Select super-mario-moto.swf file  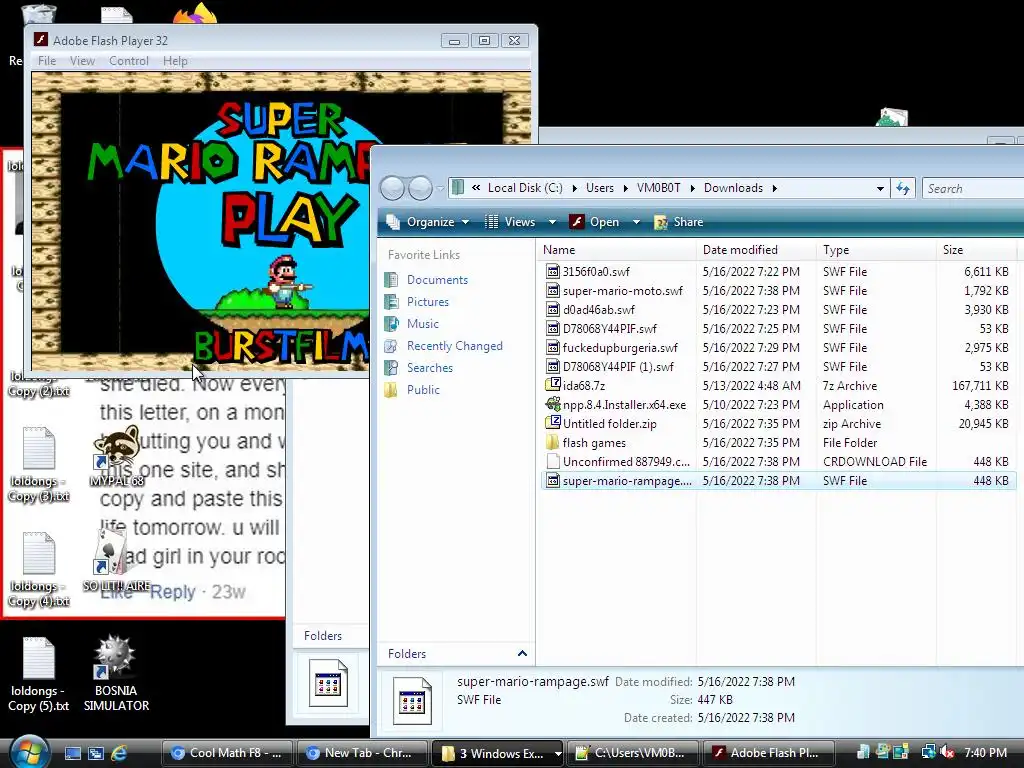pyautogui.click(x=622, y=291)
